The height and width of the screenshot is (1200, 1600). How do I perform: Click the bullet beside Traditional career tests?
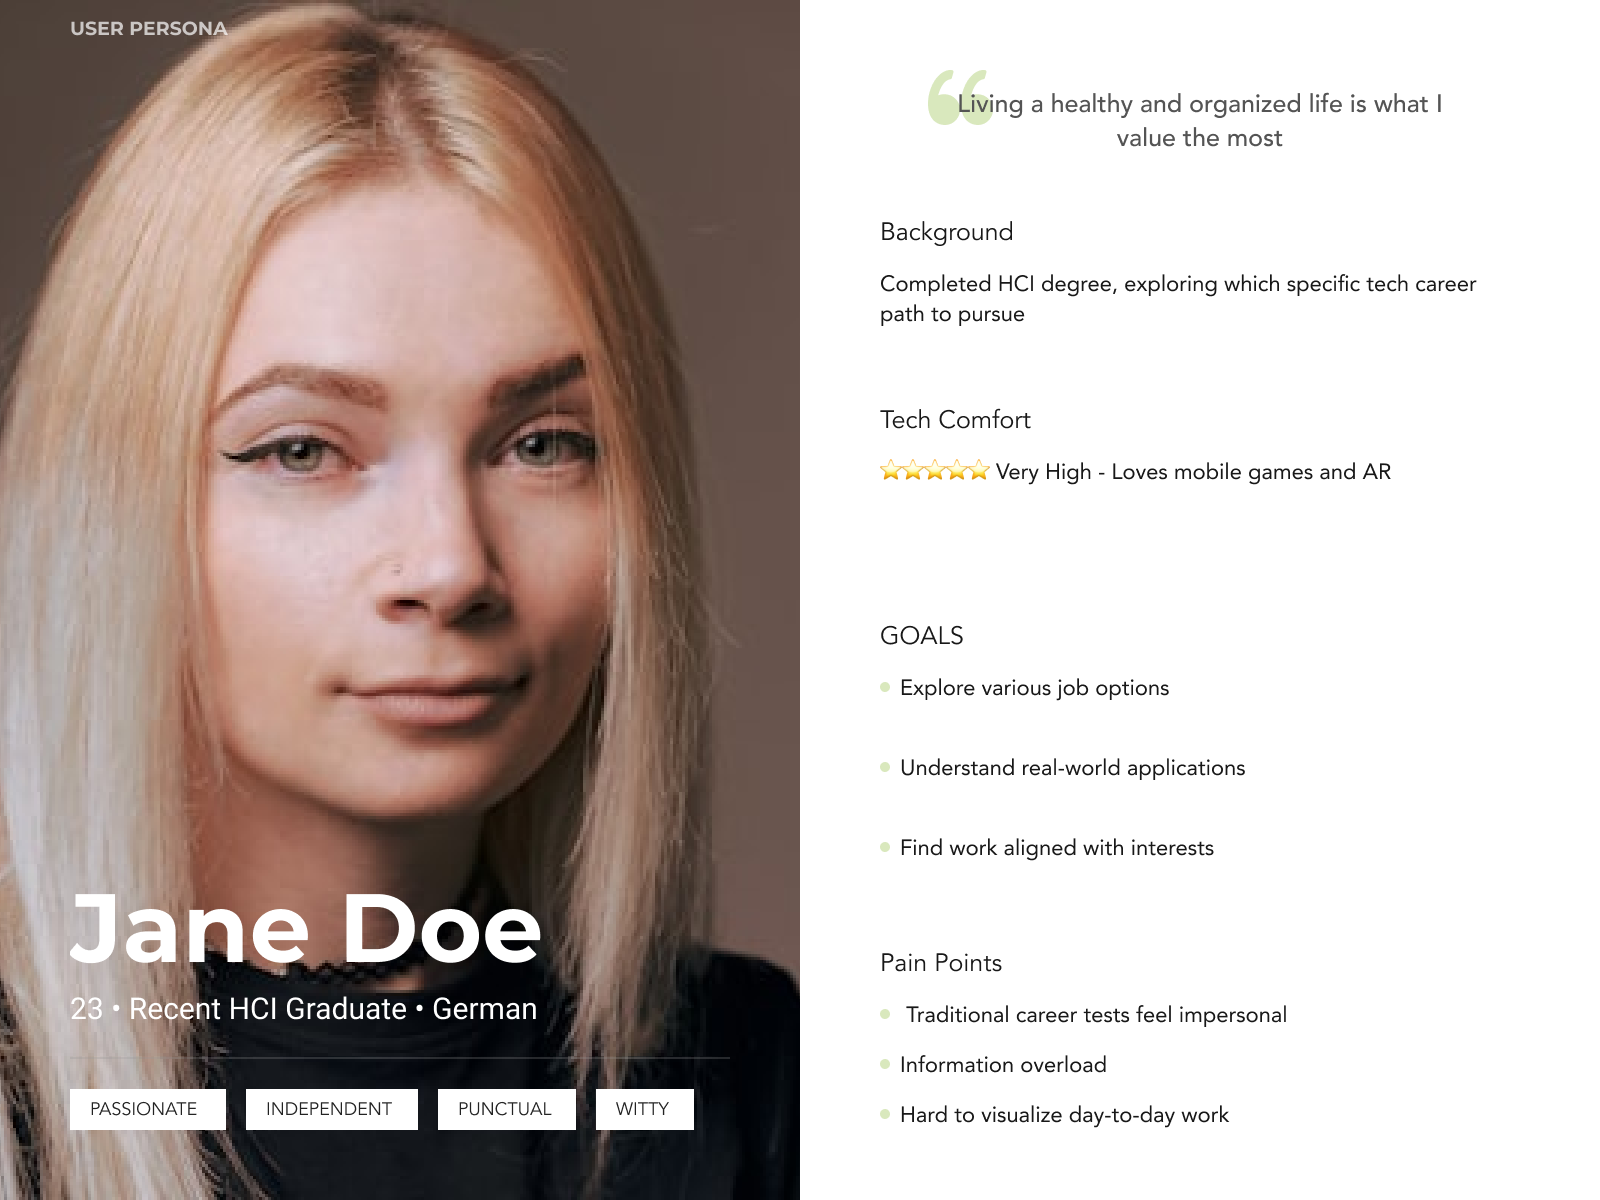885,1014
